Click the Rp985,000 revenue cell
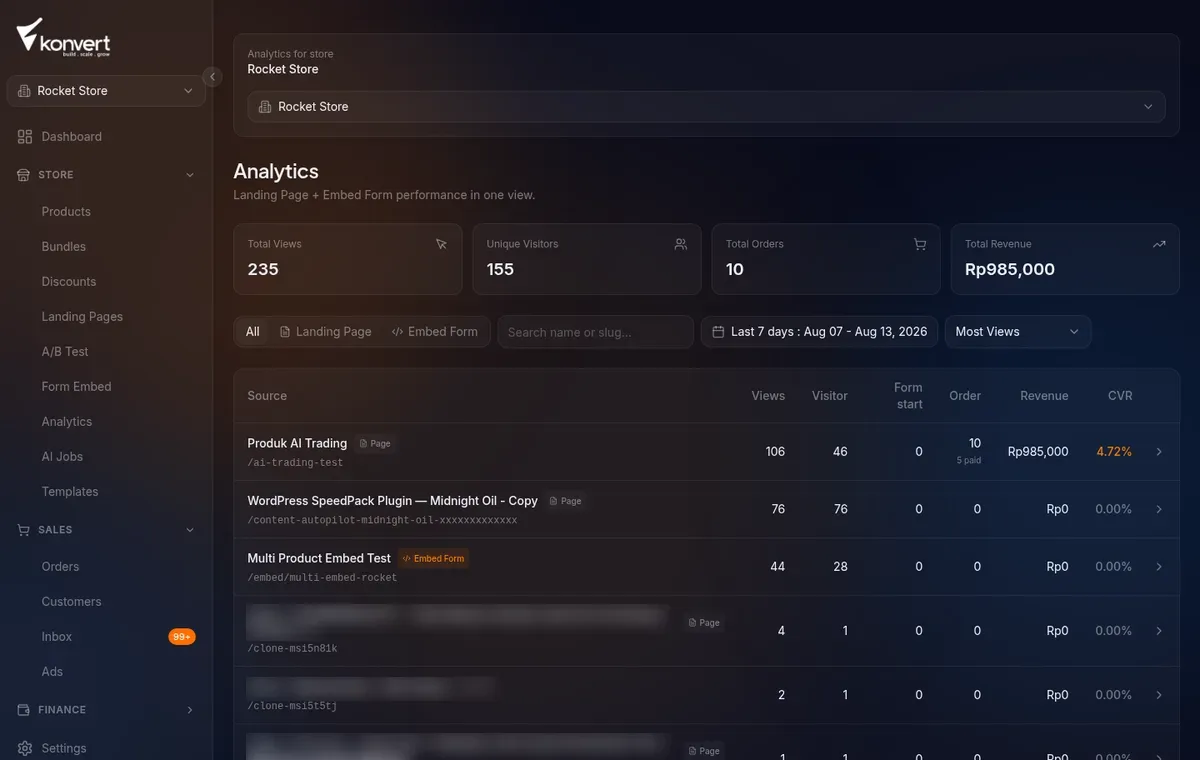 click(1038, 452)
